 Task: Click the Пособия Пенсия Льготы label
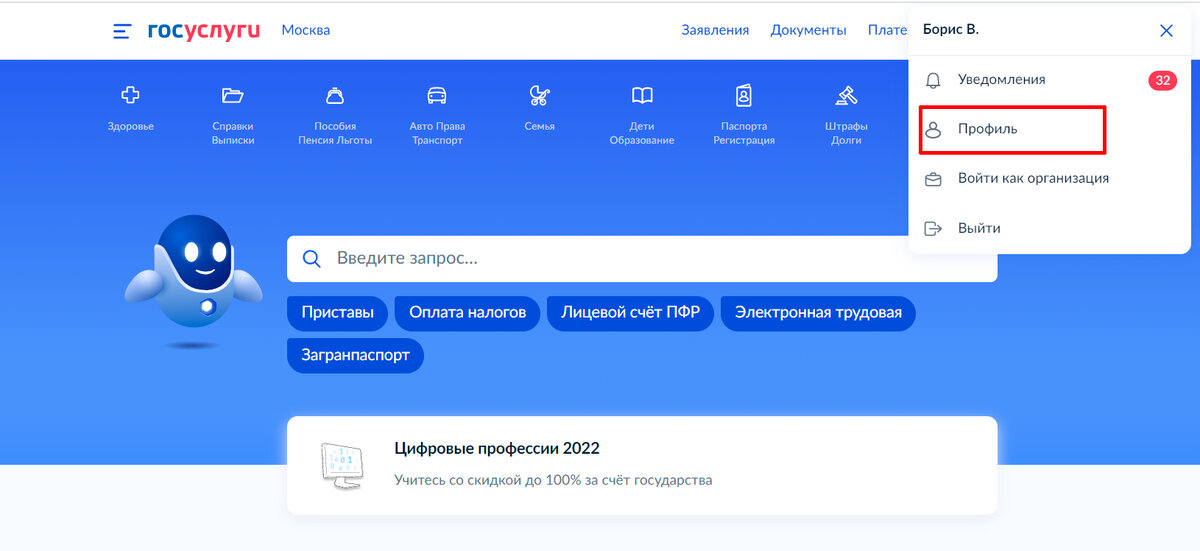pos(335,133)
